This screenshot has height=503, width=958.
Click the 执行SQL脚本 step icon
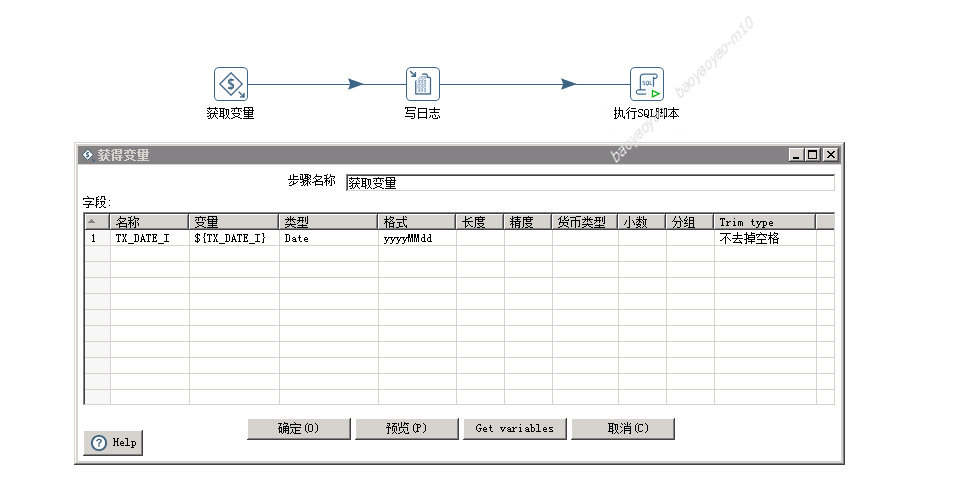tap(646, 84)
